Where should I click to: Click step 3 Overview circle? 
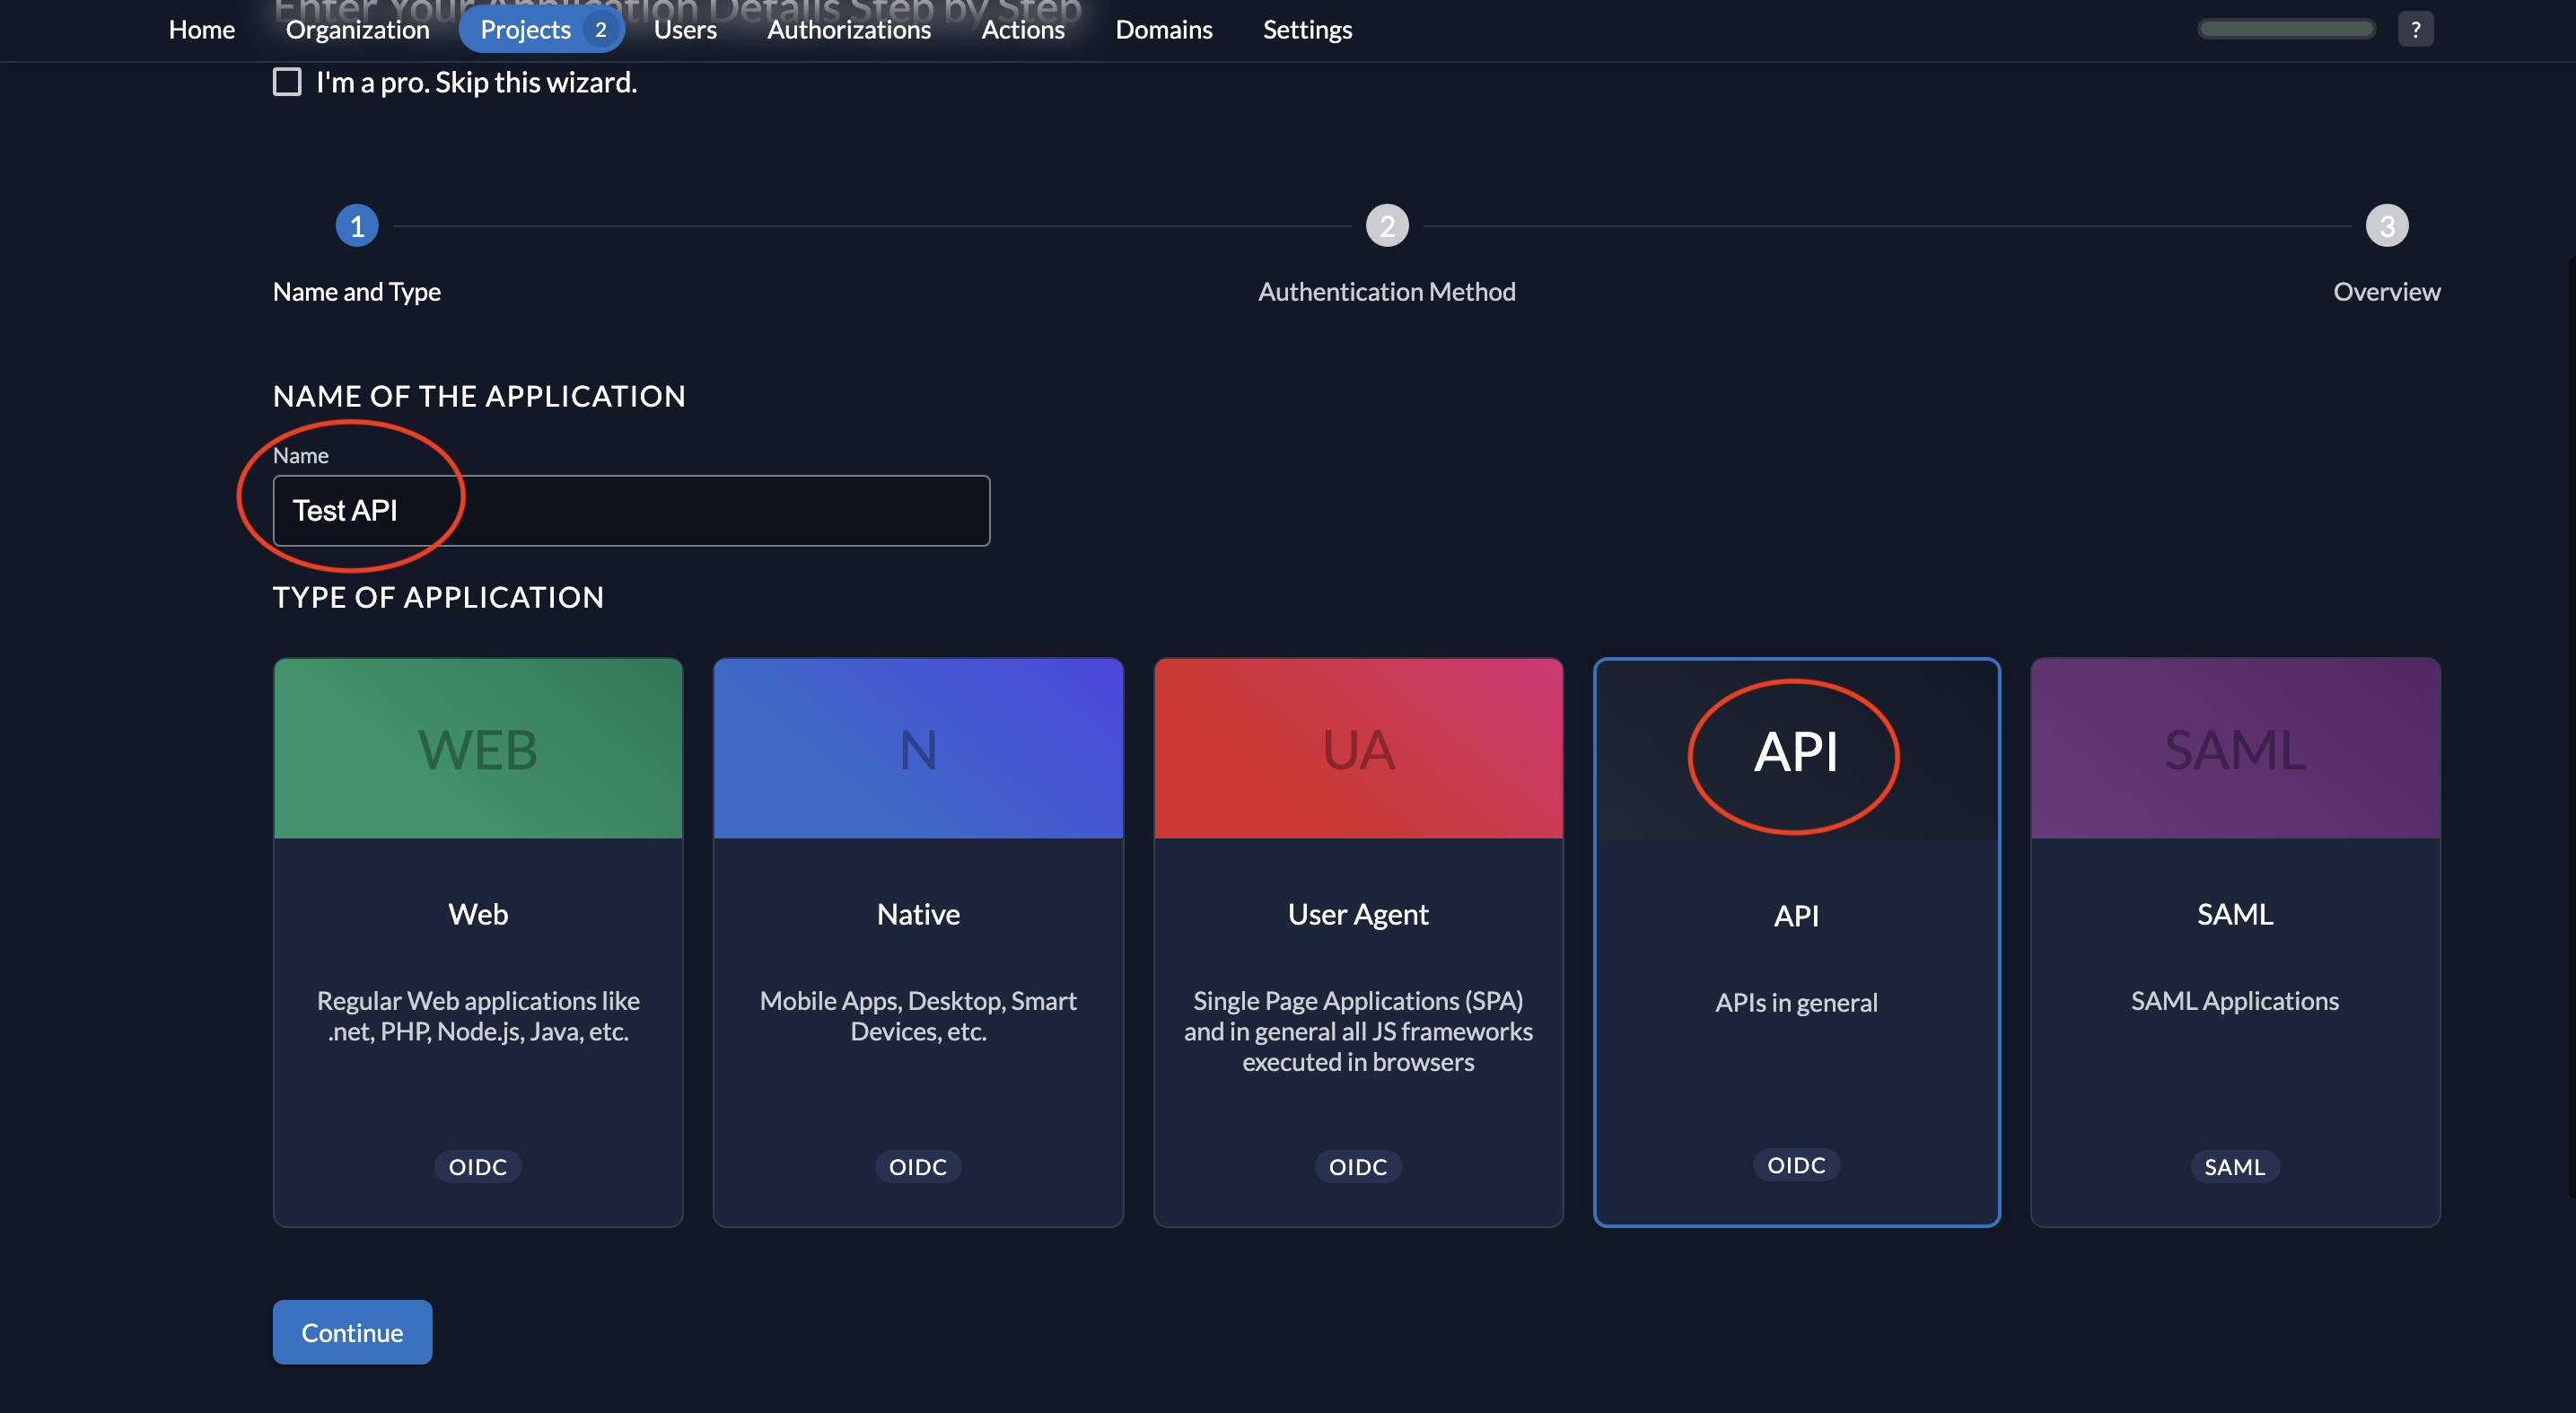2388,225
